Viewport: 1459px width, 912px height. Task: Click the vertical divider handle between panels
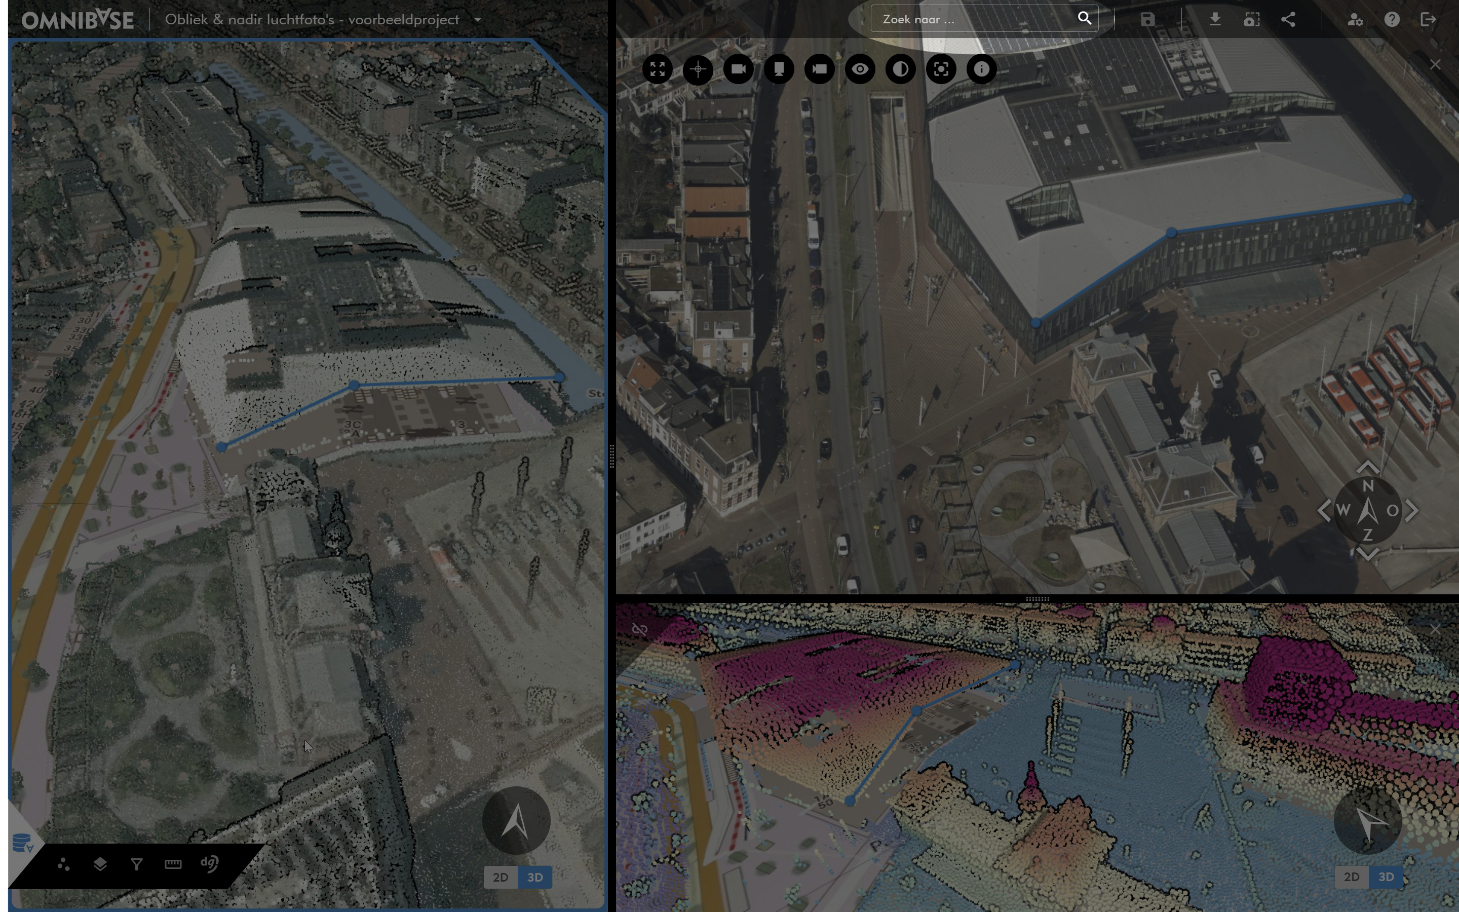611,456
